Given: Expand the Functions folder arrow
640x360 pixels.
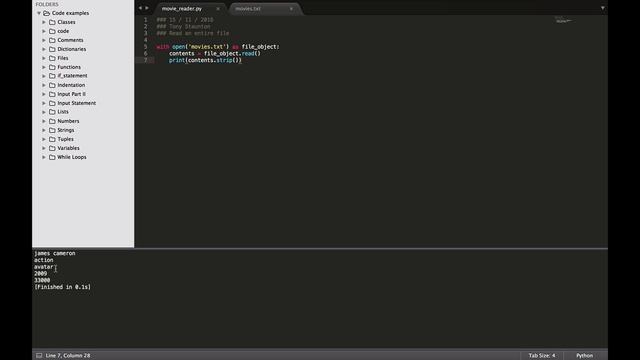Looking at the screenshot, I should tap(44, 67).
